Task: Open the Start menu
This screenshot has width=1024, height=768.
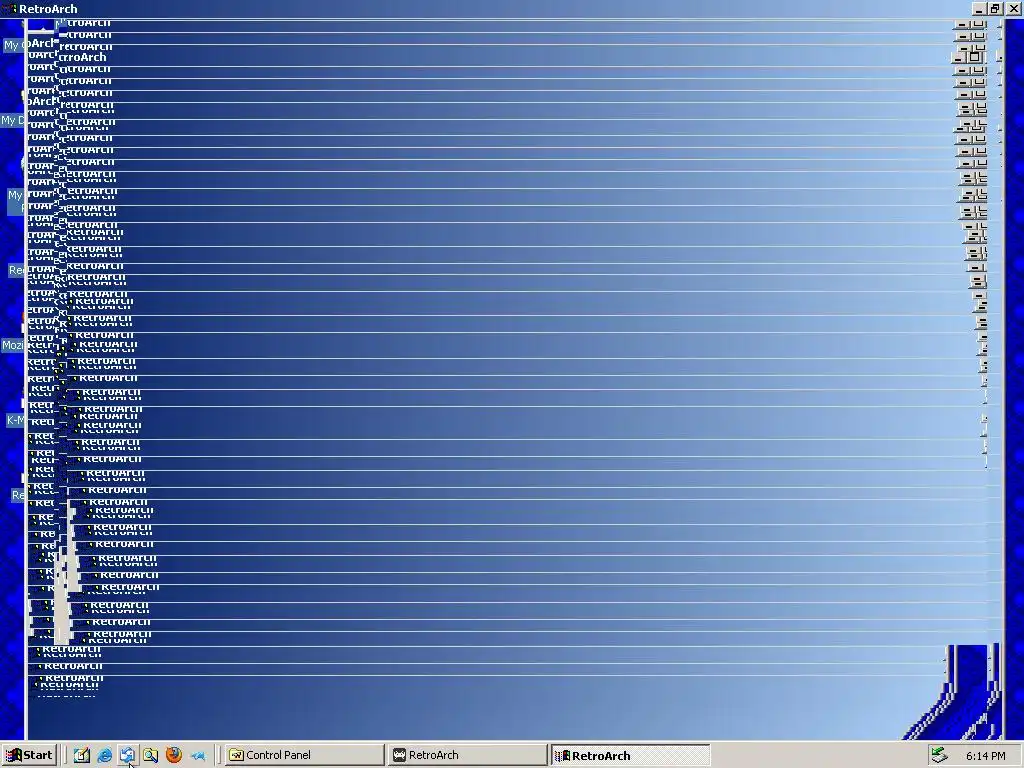Action: point(29,755)
